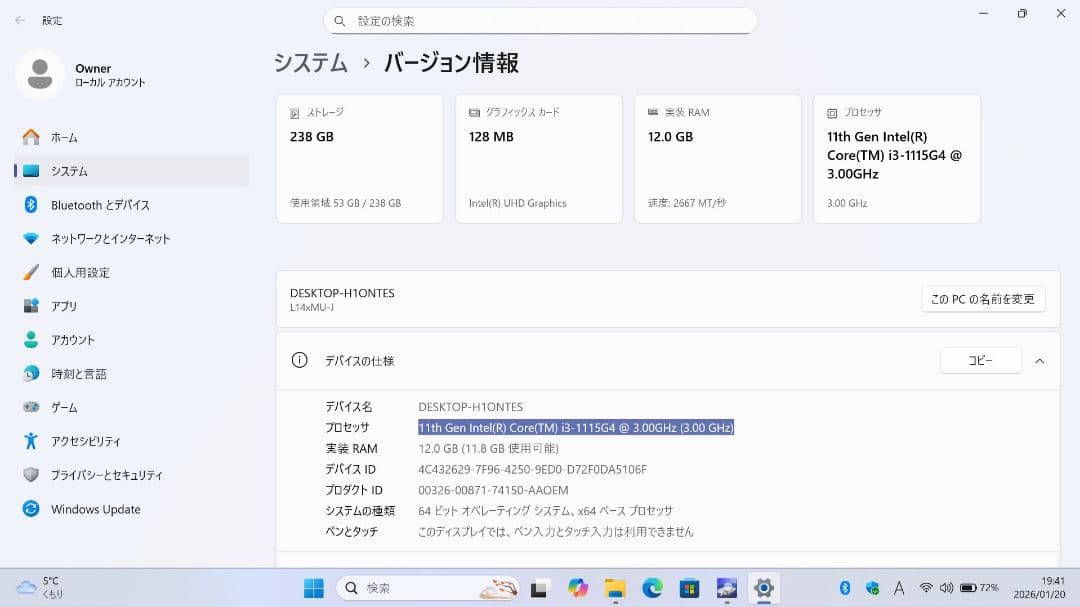Open the Start menu
1080x607 pixels.
click(313, 588)
